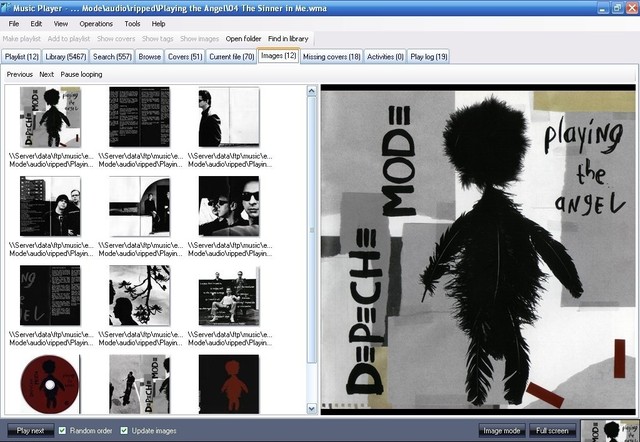
Task: Click Open folder in the toolbar
Action: click(x=243, y=39)
